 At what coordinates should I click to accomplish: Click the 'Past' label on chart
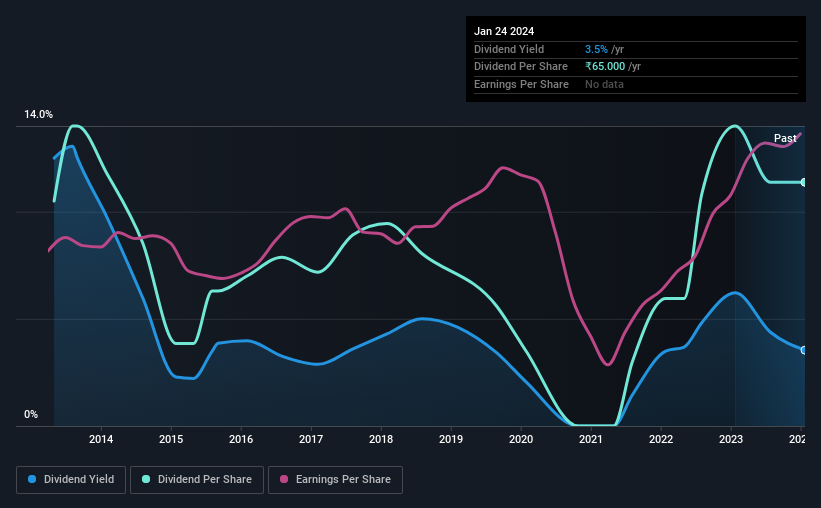[785, 138]
